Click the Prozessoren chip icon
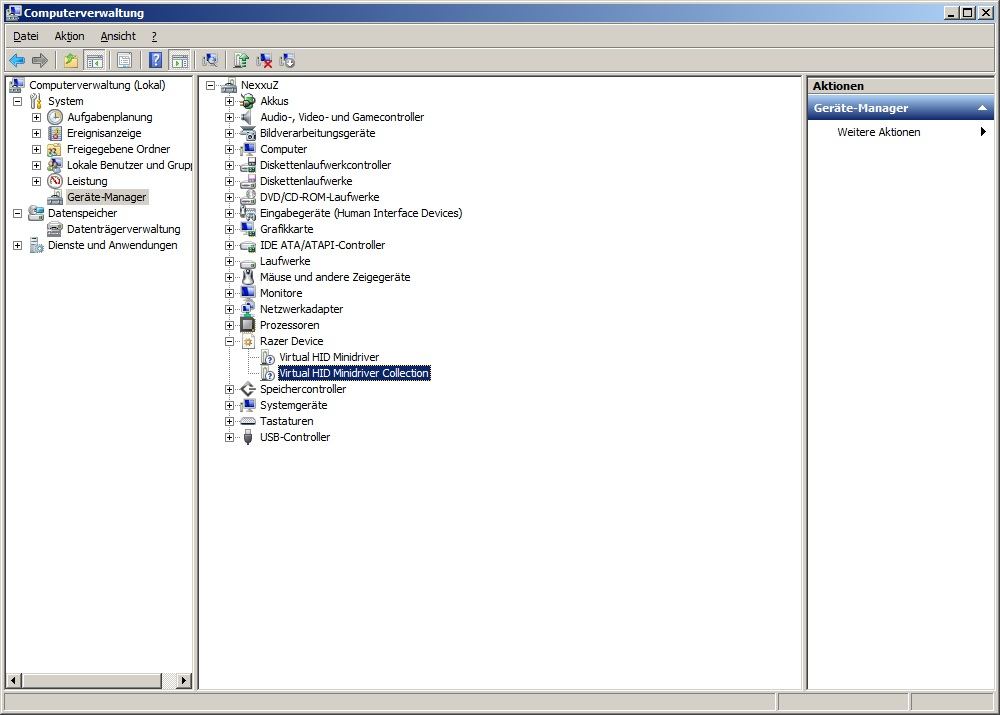Screen dimensions: 1000x715 tap(247, 325)
